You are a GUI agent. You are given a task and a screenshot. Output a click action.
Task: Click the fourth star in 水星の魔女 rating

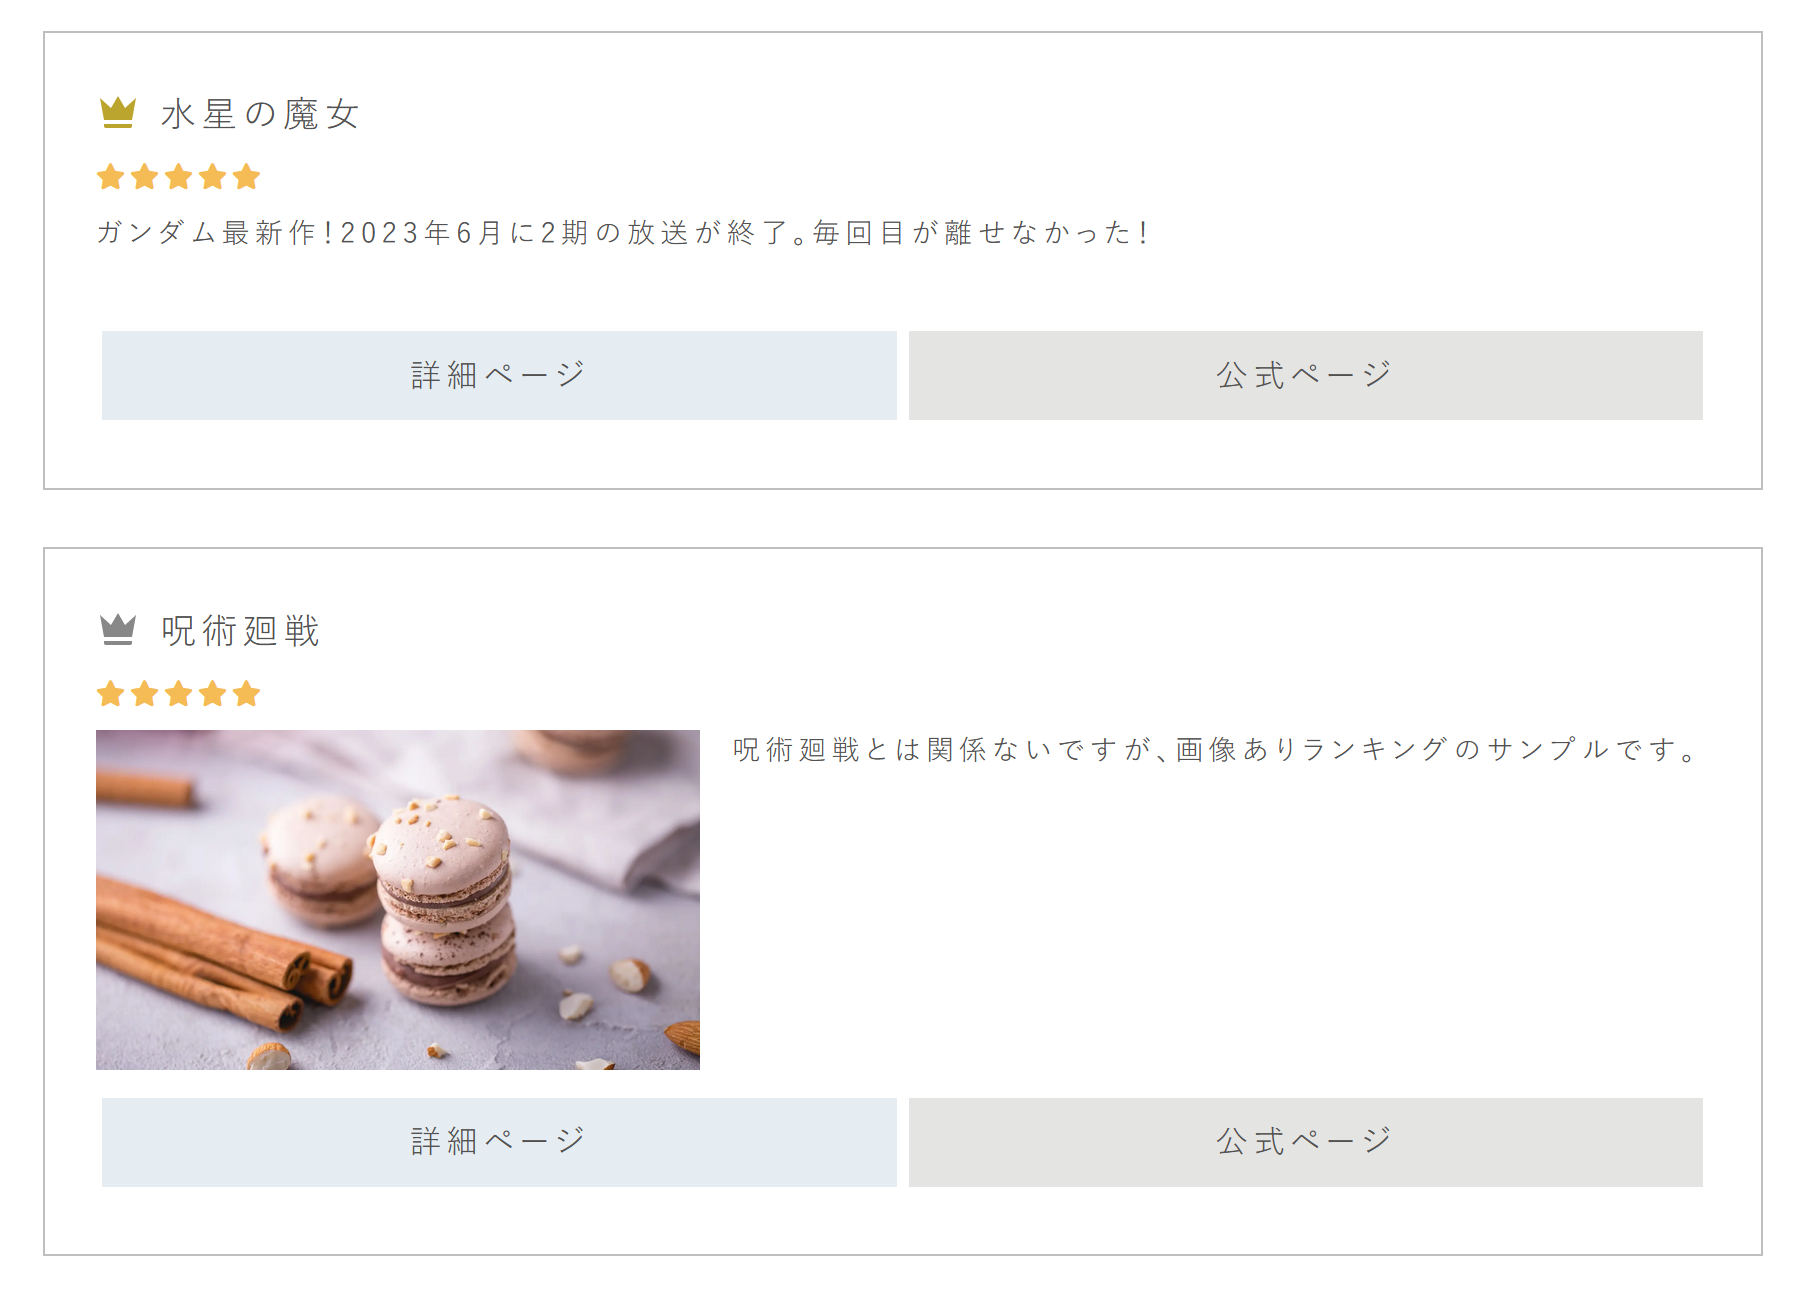(213, 177)
